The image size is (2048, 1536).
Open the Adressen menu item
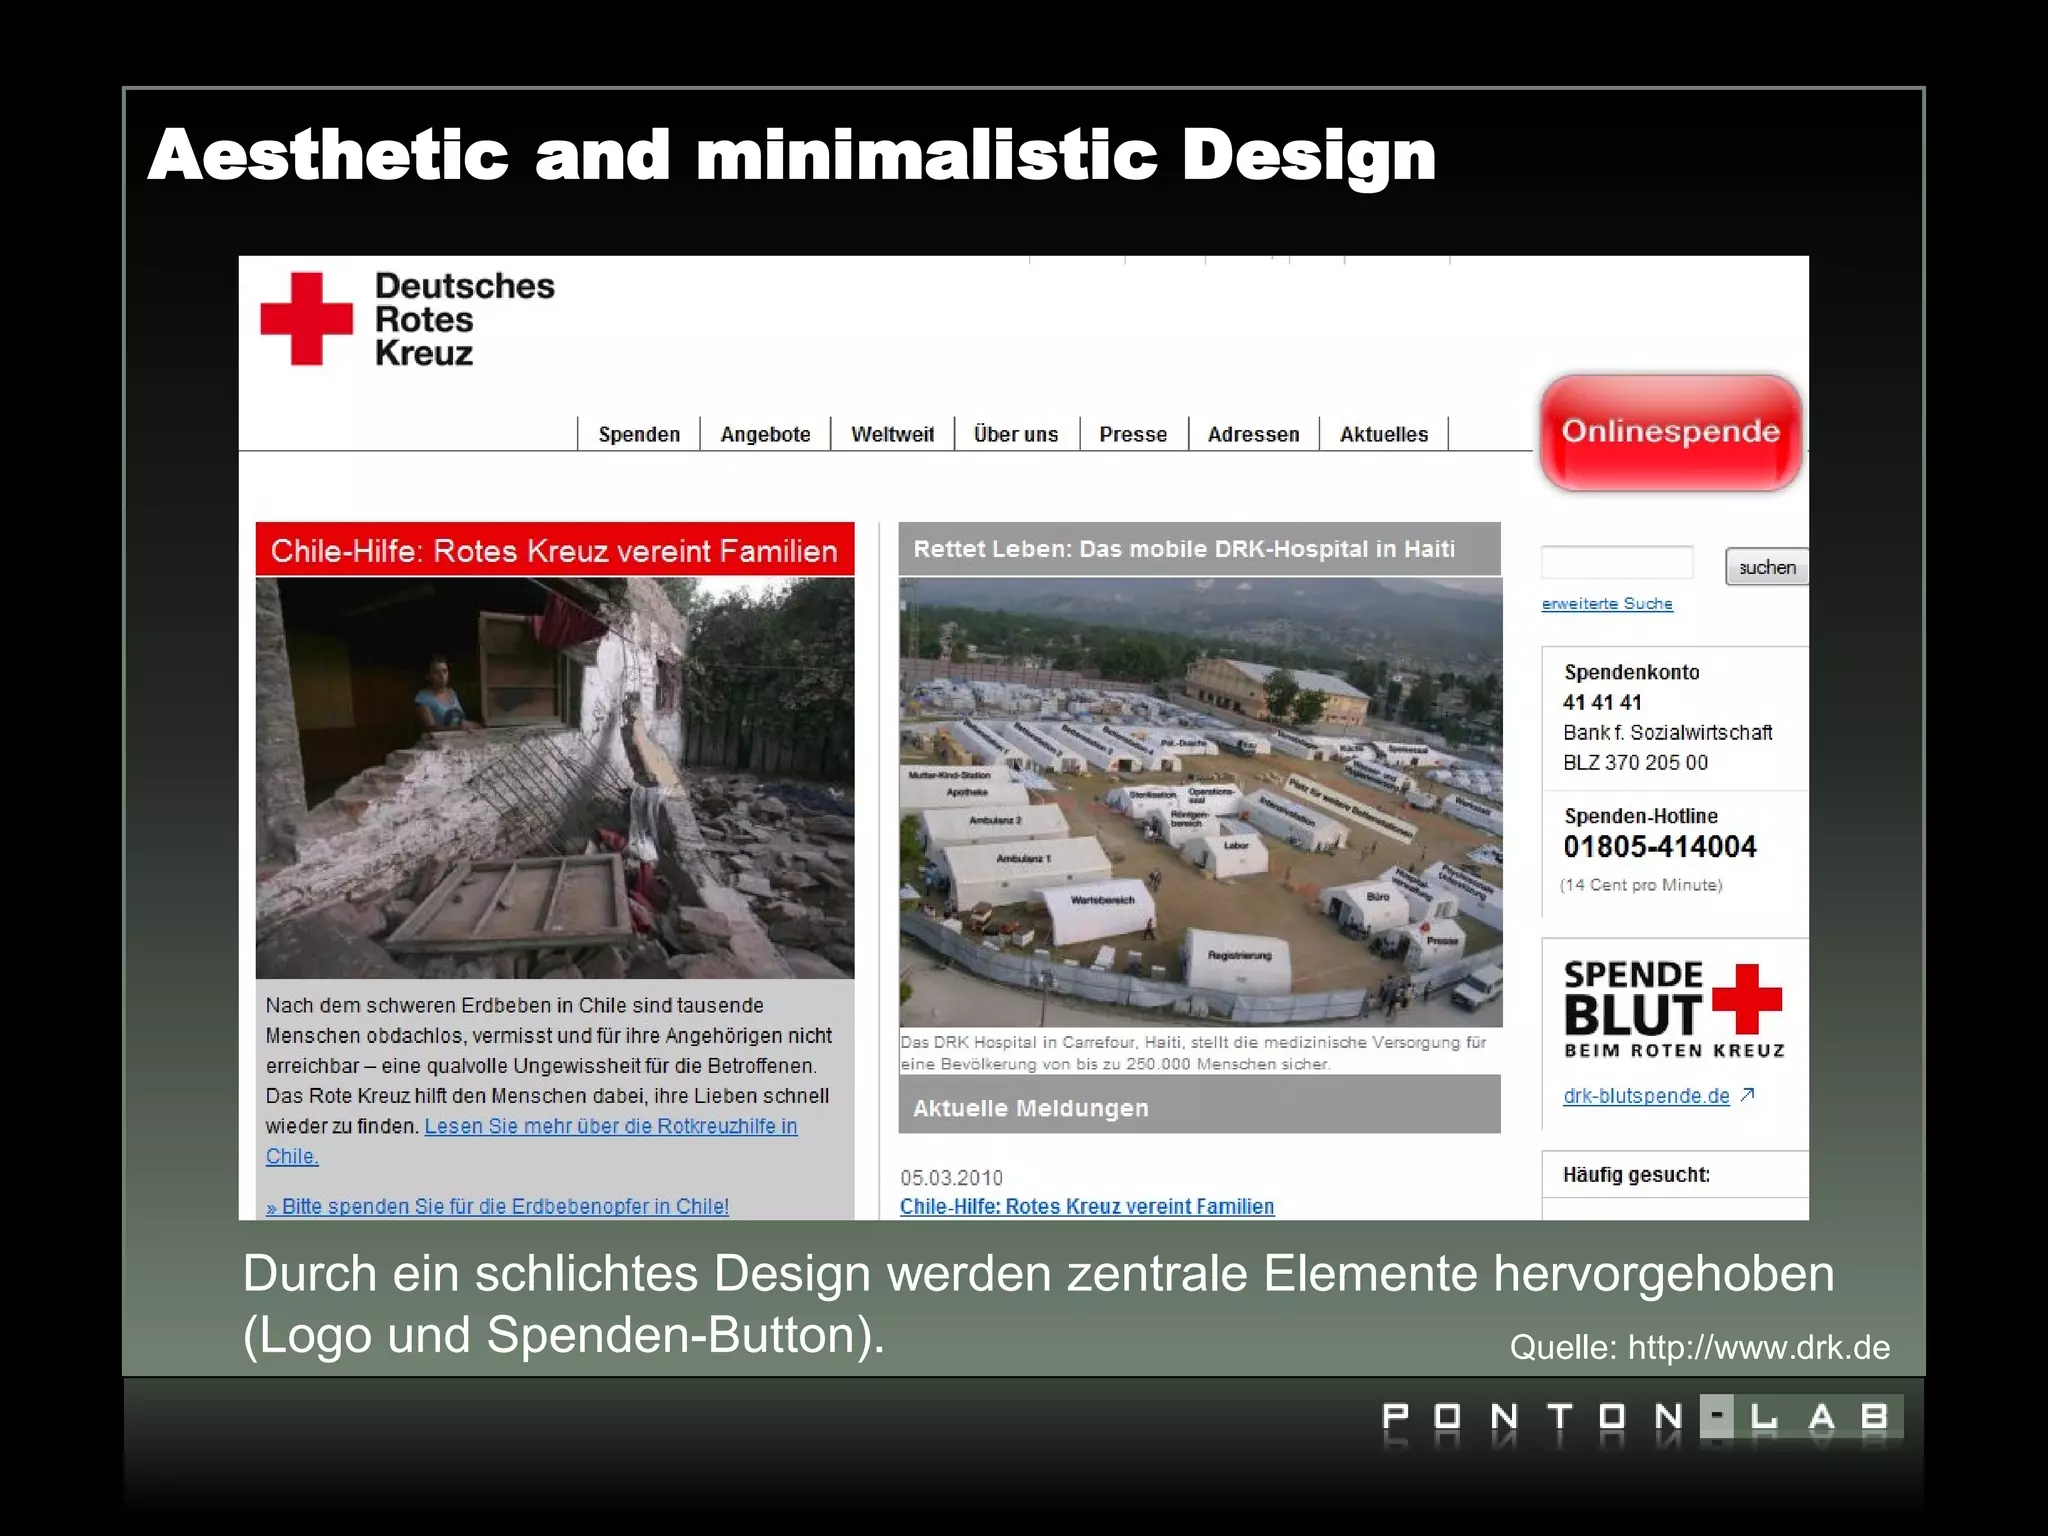click(1253, 434)
